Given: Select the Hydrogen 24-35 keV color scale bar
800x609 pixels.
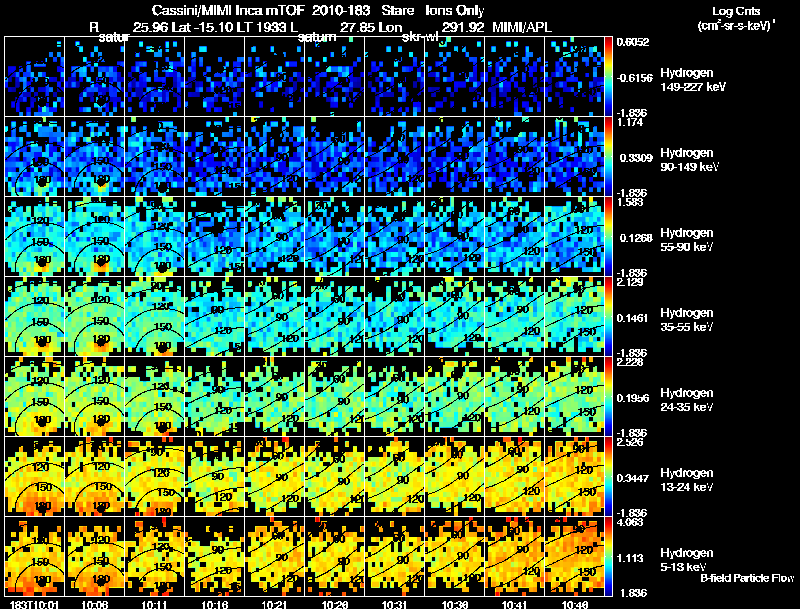Looking at the screenshot, I should (608, 397).
